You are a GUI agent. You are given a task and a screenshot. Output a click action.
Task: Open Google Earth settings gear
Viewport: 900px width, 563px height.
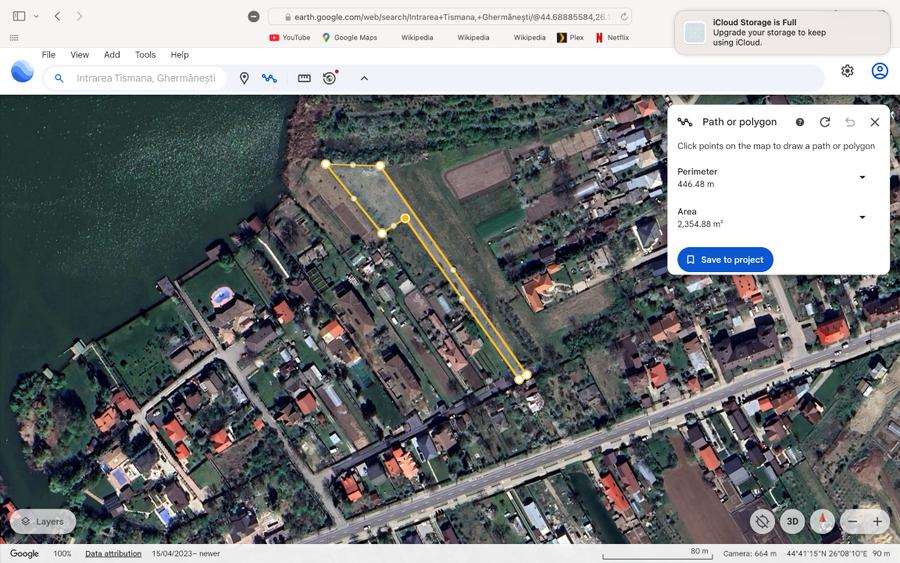pos(847,71)
